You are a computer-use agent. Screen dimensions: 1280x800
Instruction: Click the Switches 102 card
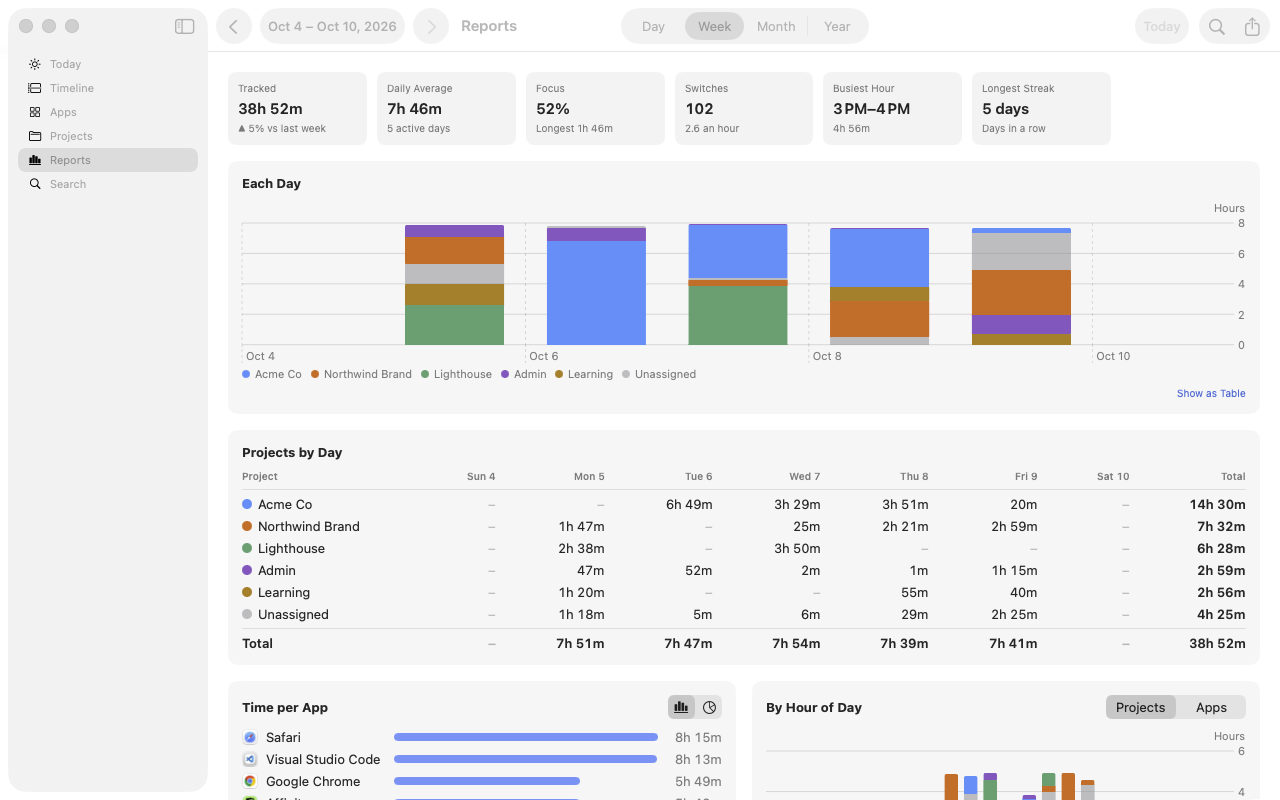[744, 108]
